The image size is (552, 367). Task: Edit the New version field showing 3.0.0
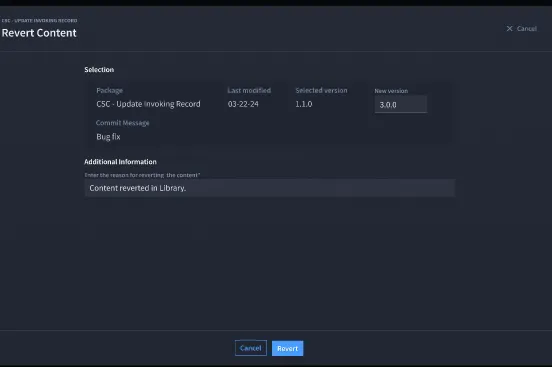(401, 105)
